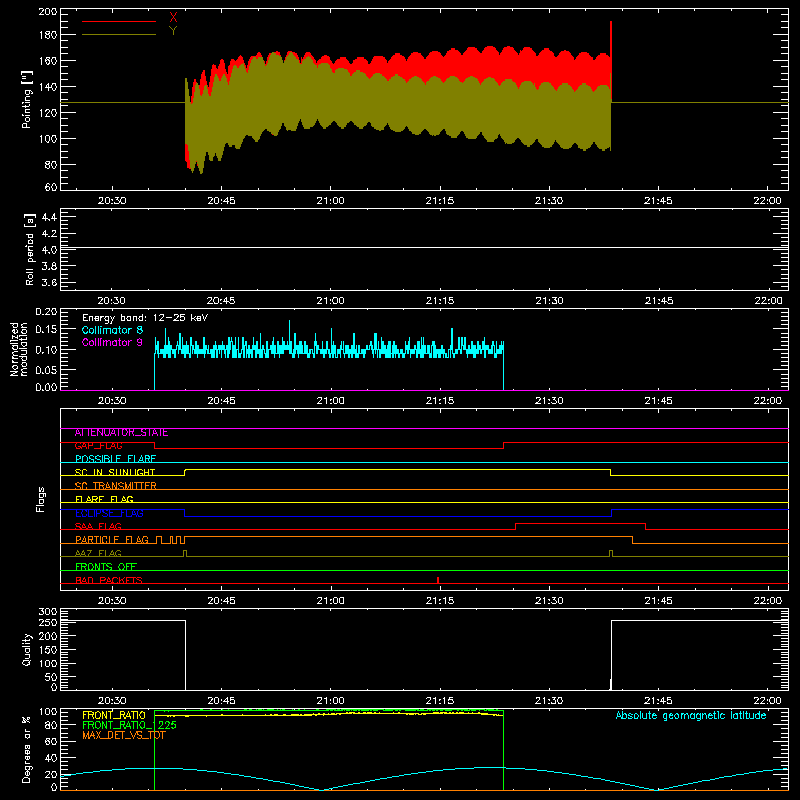Click the FRONTS_OFF flag label

tap(106, 567)
